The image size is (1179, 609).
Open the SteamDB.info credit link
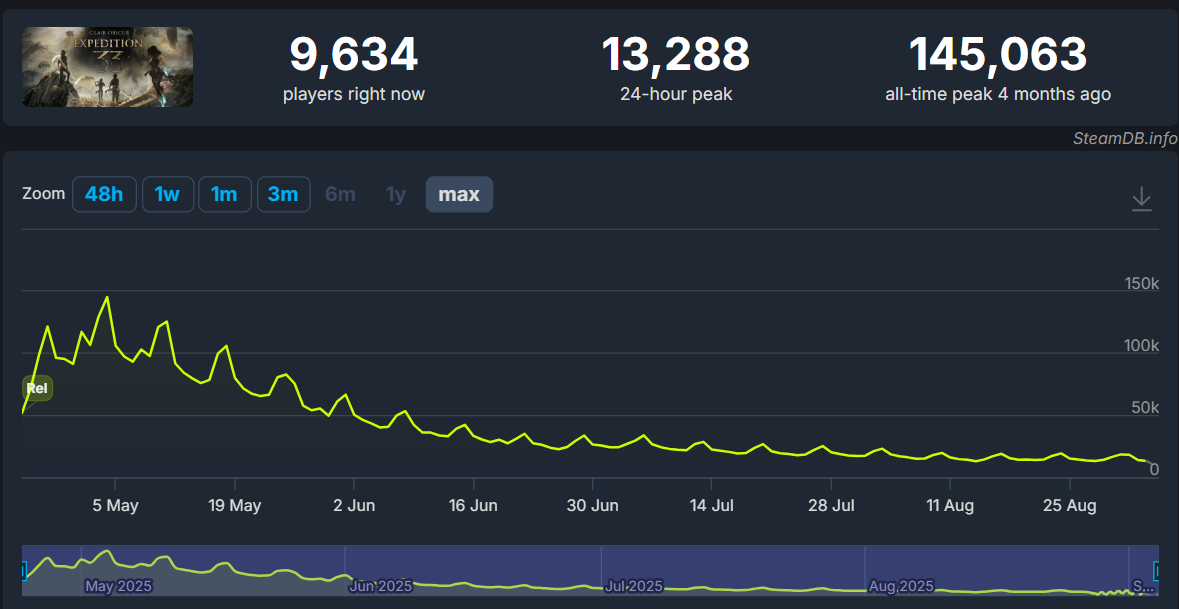1125,138
